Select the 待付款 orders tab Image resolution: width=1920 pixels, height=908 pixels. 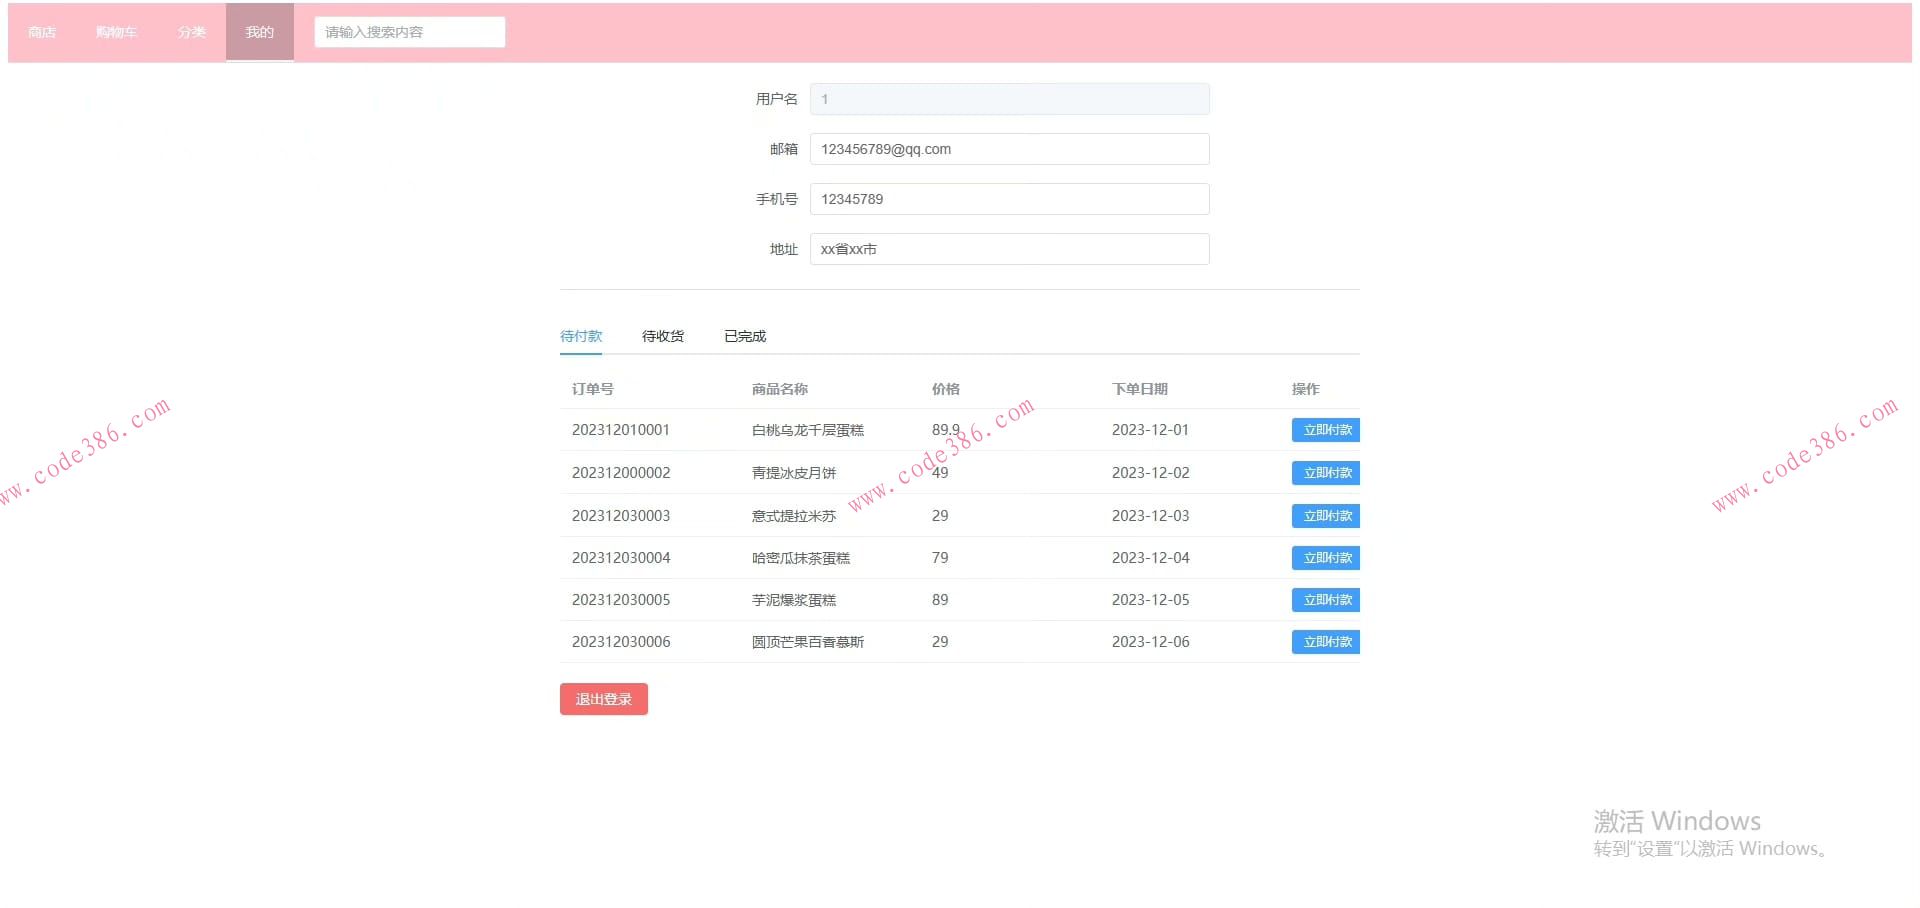[x=581, y=335]
